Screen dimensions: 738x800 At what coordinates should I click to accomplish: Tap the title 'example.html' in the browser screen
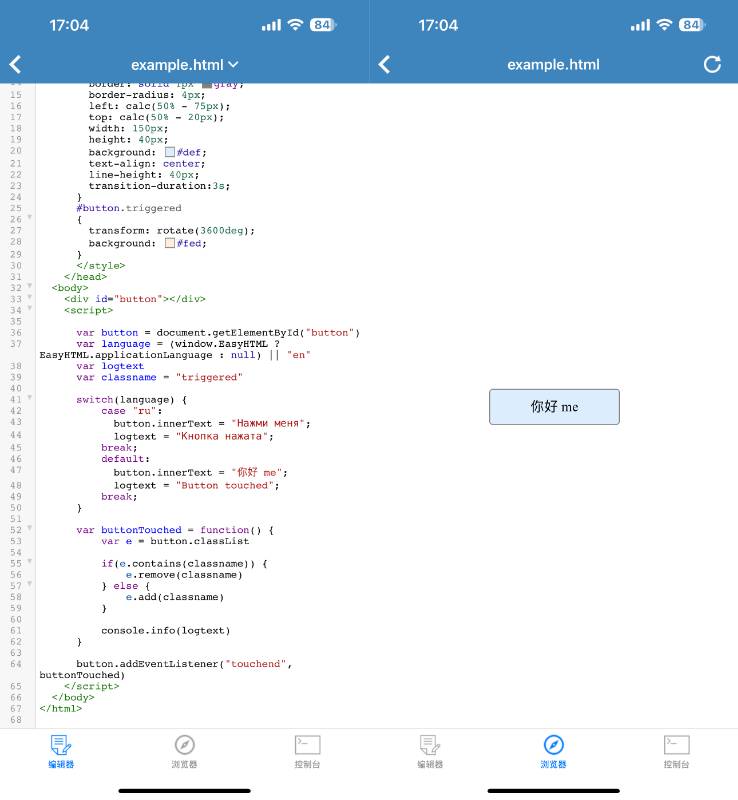553,65
